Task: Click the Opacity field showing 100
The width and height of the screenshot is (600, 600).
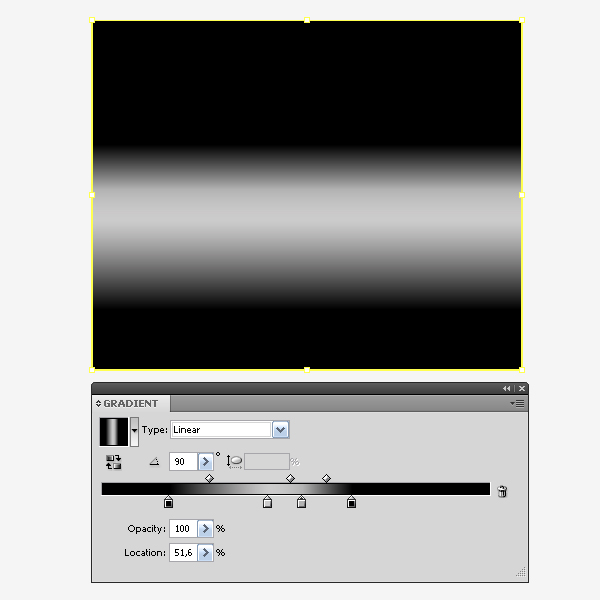Action: coord(183,528)
